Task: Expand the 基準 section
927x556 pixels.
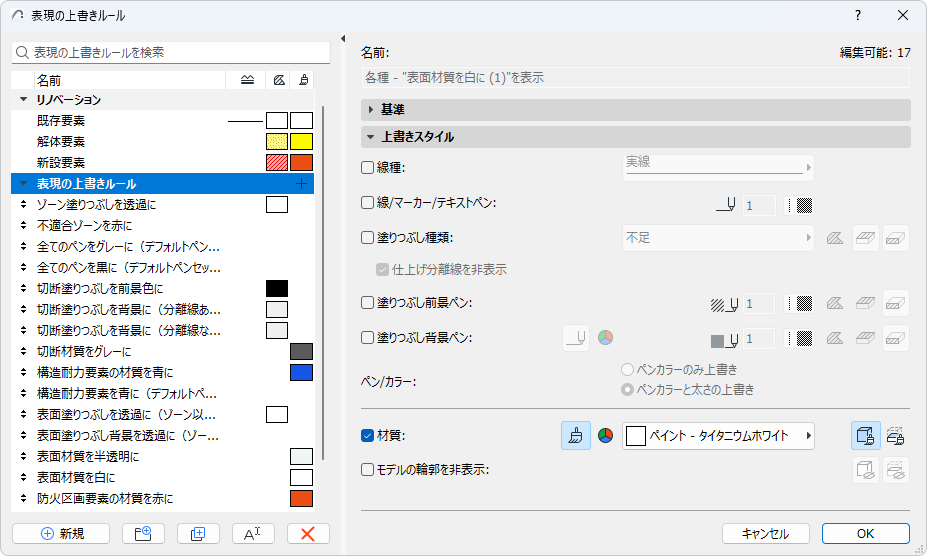Action: tap(371, 109)
